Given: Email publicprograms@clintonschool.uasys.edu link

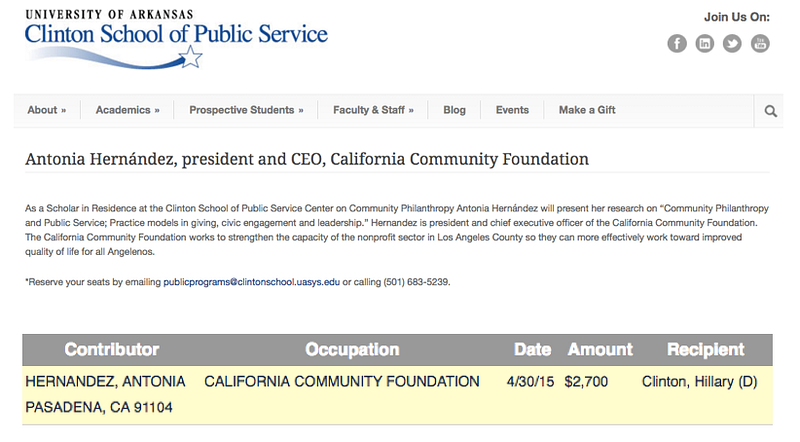Looking at the screenshot, I should pyautogui.click(x=252, y=282).
